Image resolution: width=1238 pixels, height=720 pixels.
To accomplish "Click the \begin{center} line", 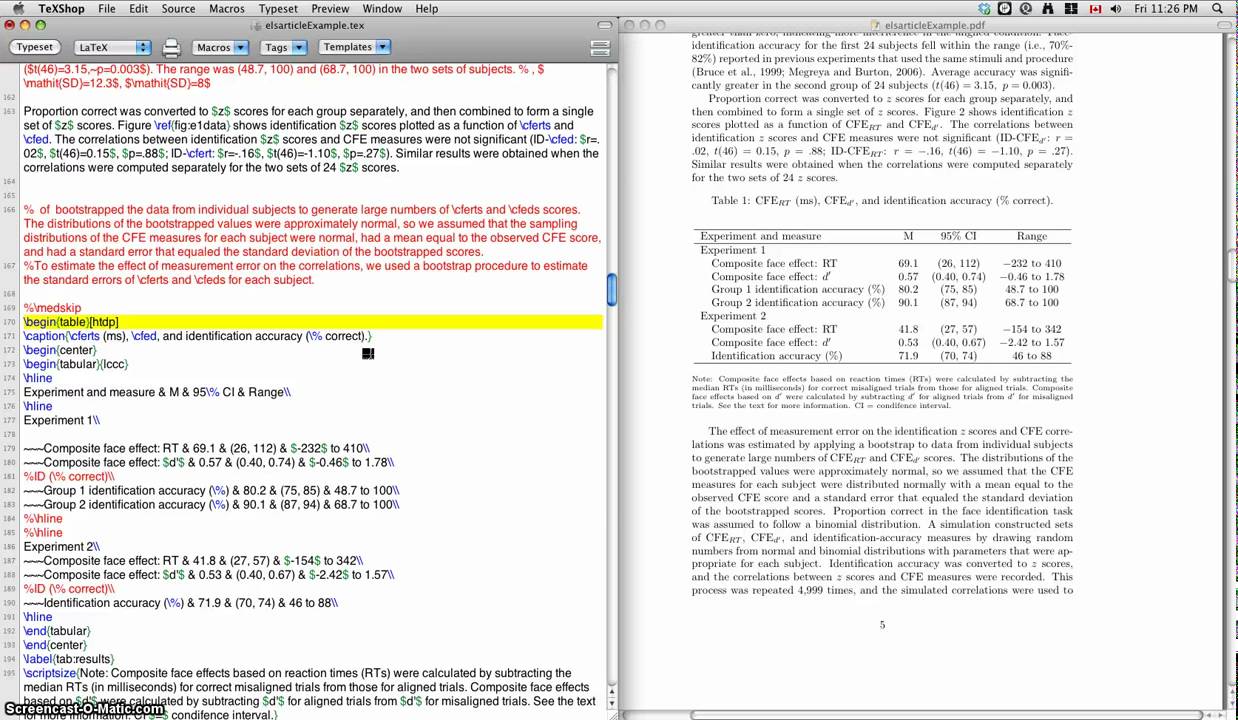I will click(60, 350).
